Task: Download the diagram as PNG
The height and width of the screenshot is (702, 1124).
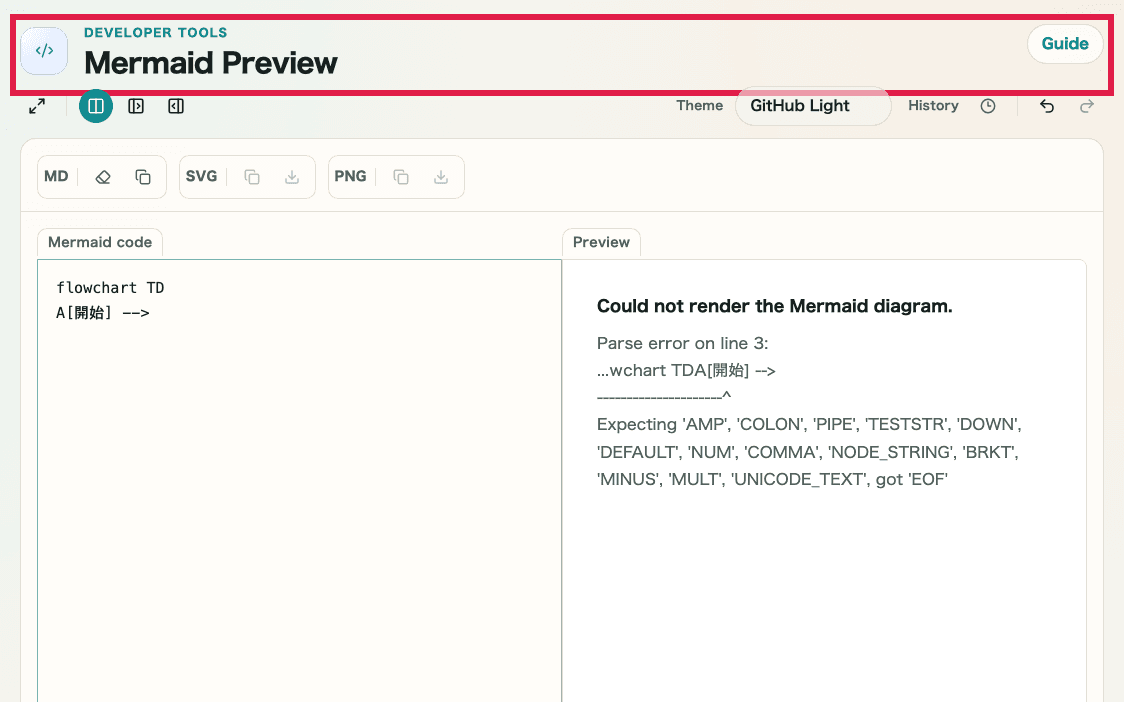Action: pyautogui.click(x=440, y=176)
